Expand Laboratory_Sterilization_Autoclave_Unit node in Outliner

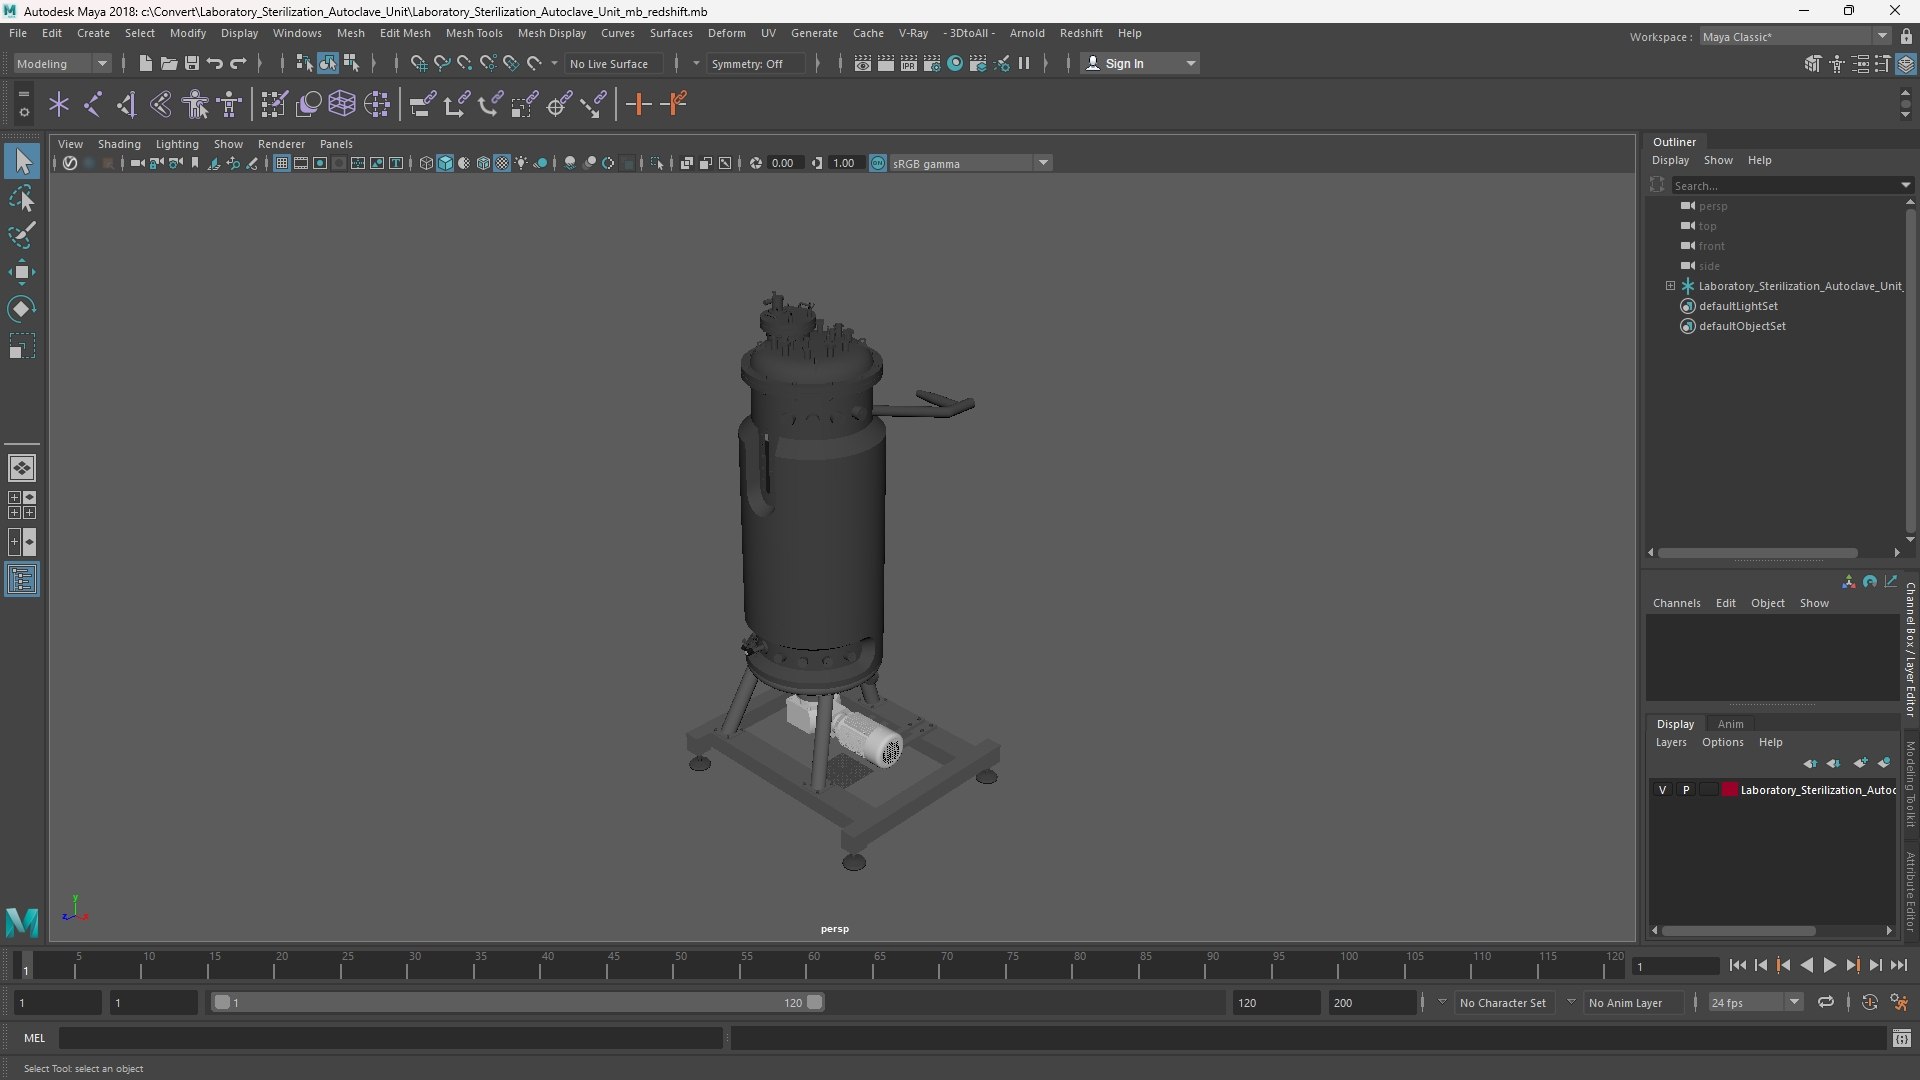click(x=1670, y=286)
